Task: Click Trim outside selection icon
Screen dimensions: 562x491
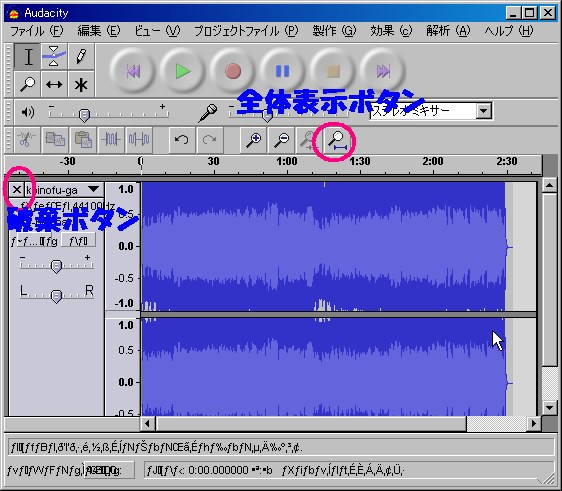Action: tap(111, 139)
